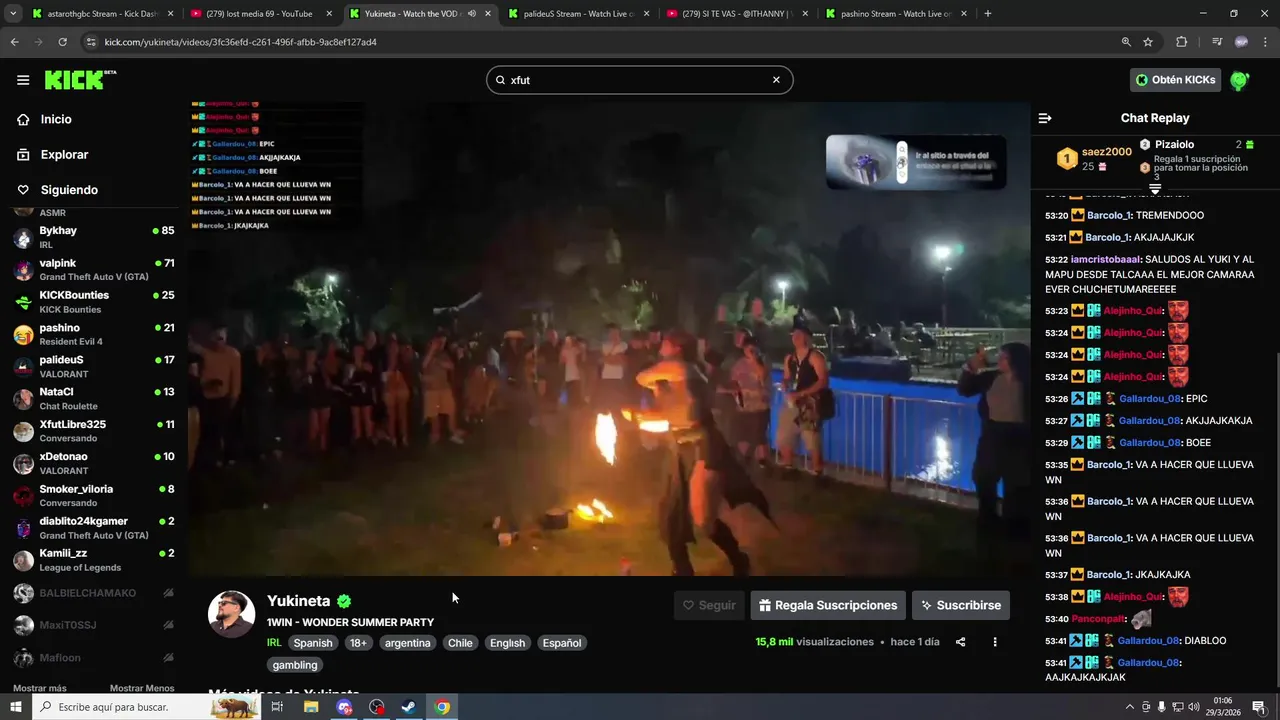The image size is (1280, 720).
Task: Switch to SI TE VAS YouTube tab
Action: click(x=736, y=14)
